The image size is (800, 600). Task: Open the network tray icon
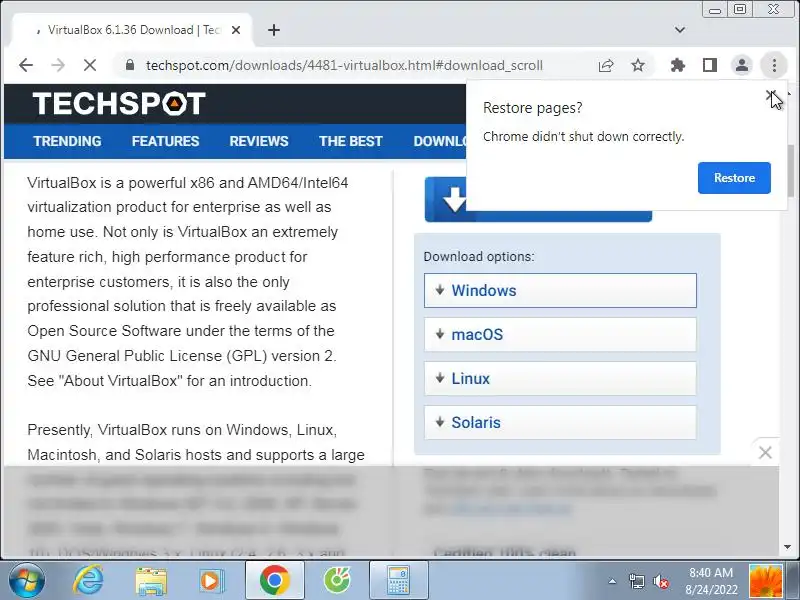(636, 581)
